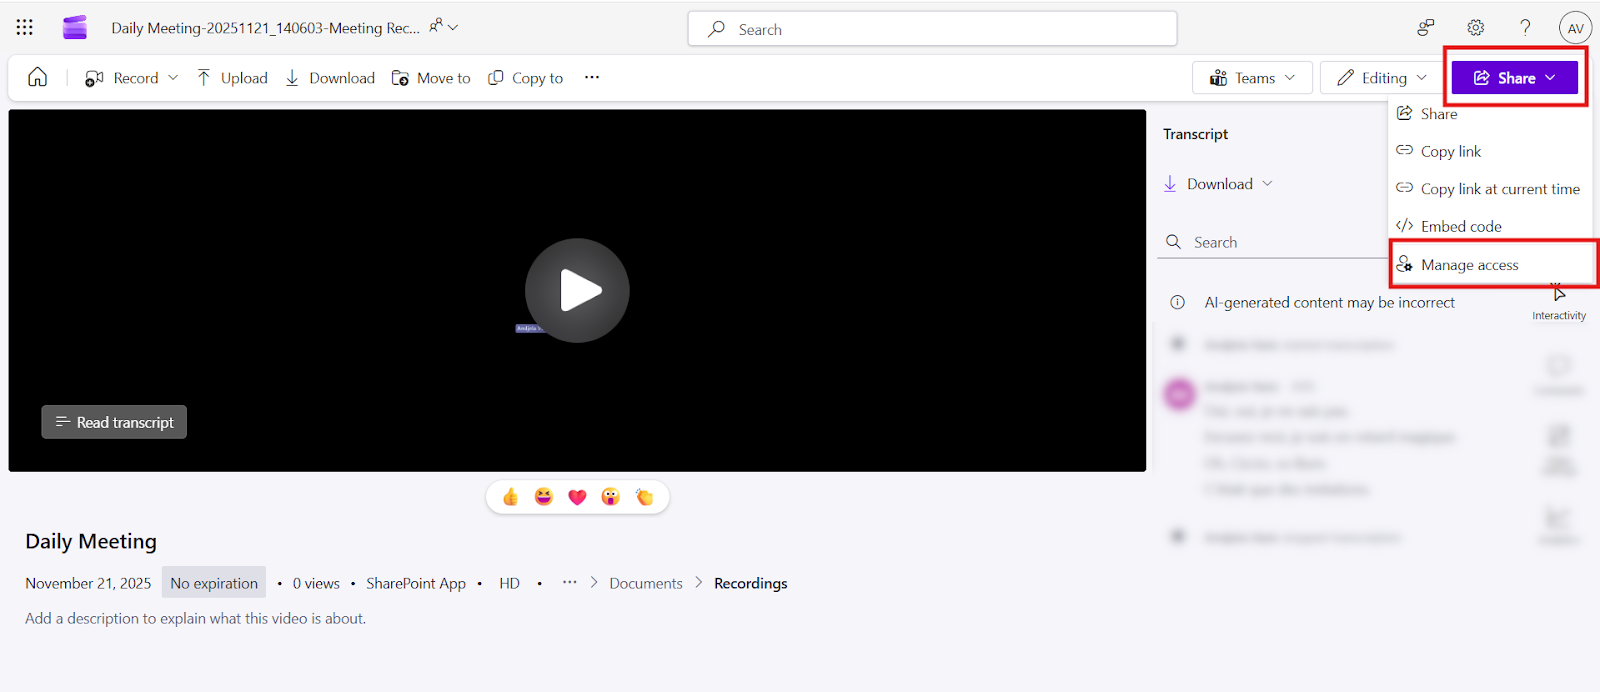Click the top Search input field
The width and height of the screenshot is (1600, 692).
pyautogui.click(x=932, y=29)
